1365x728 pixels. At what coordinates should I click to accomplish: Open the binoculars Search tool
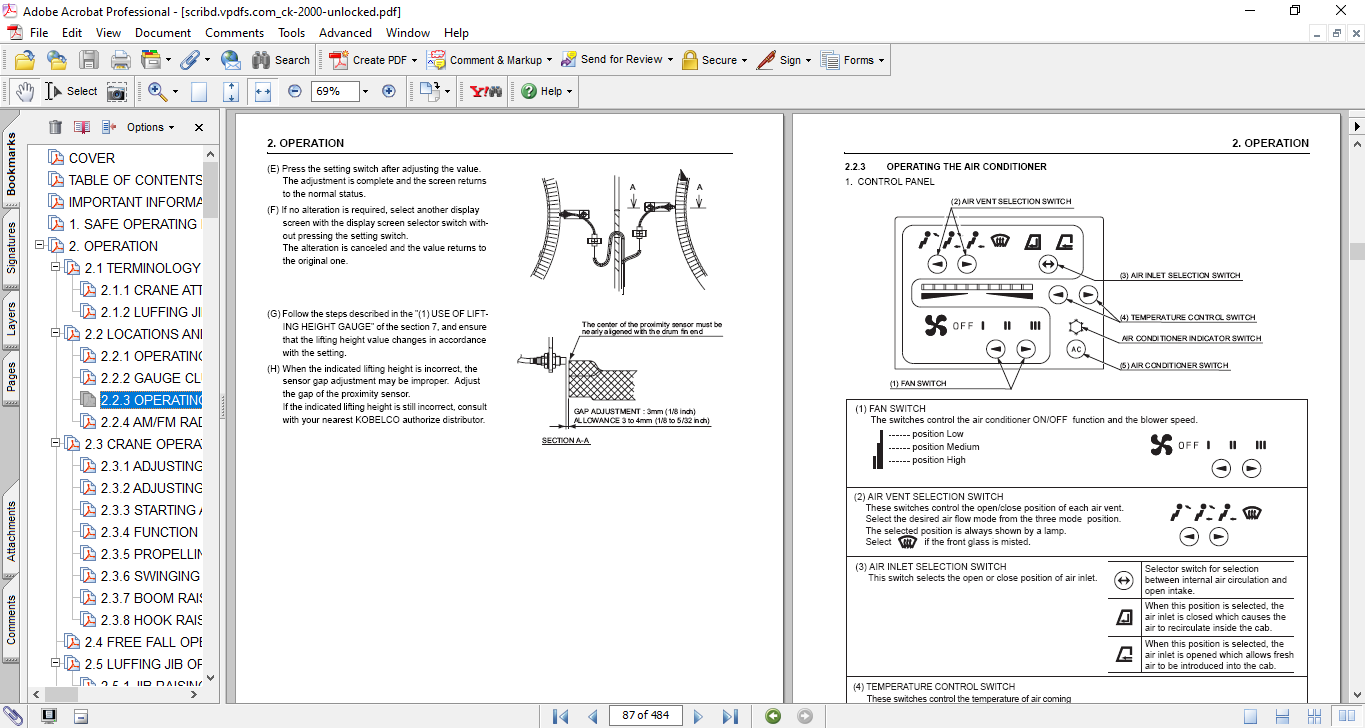point(281,60)
